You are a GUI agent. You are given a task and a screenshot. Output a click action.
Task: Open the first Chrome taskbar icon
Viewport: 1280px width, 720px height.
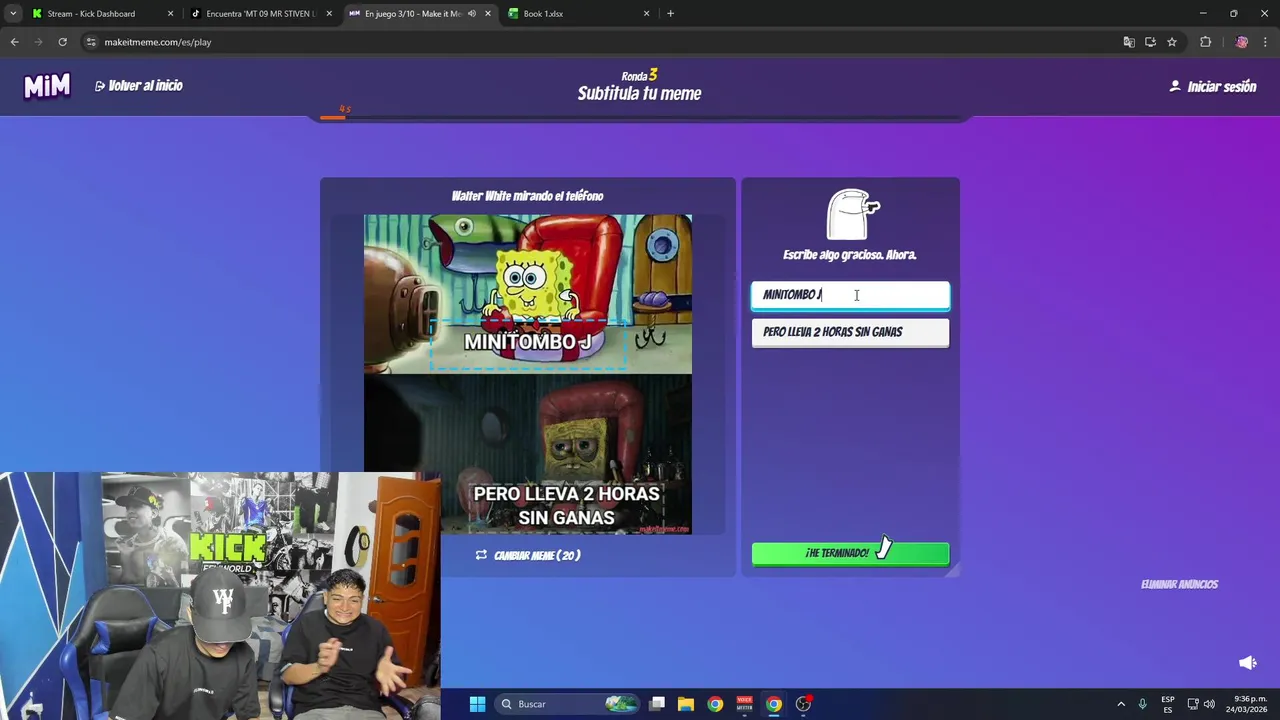point(715,704)
